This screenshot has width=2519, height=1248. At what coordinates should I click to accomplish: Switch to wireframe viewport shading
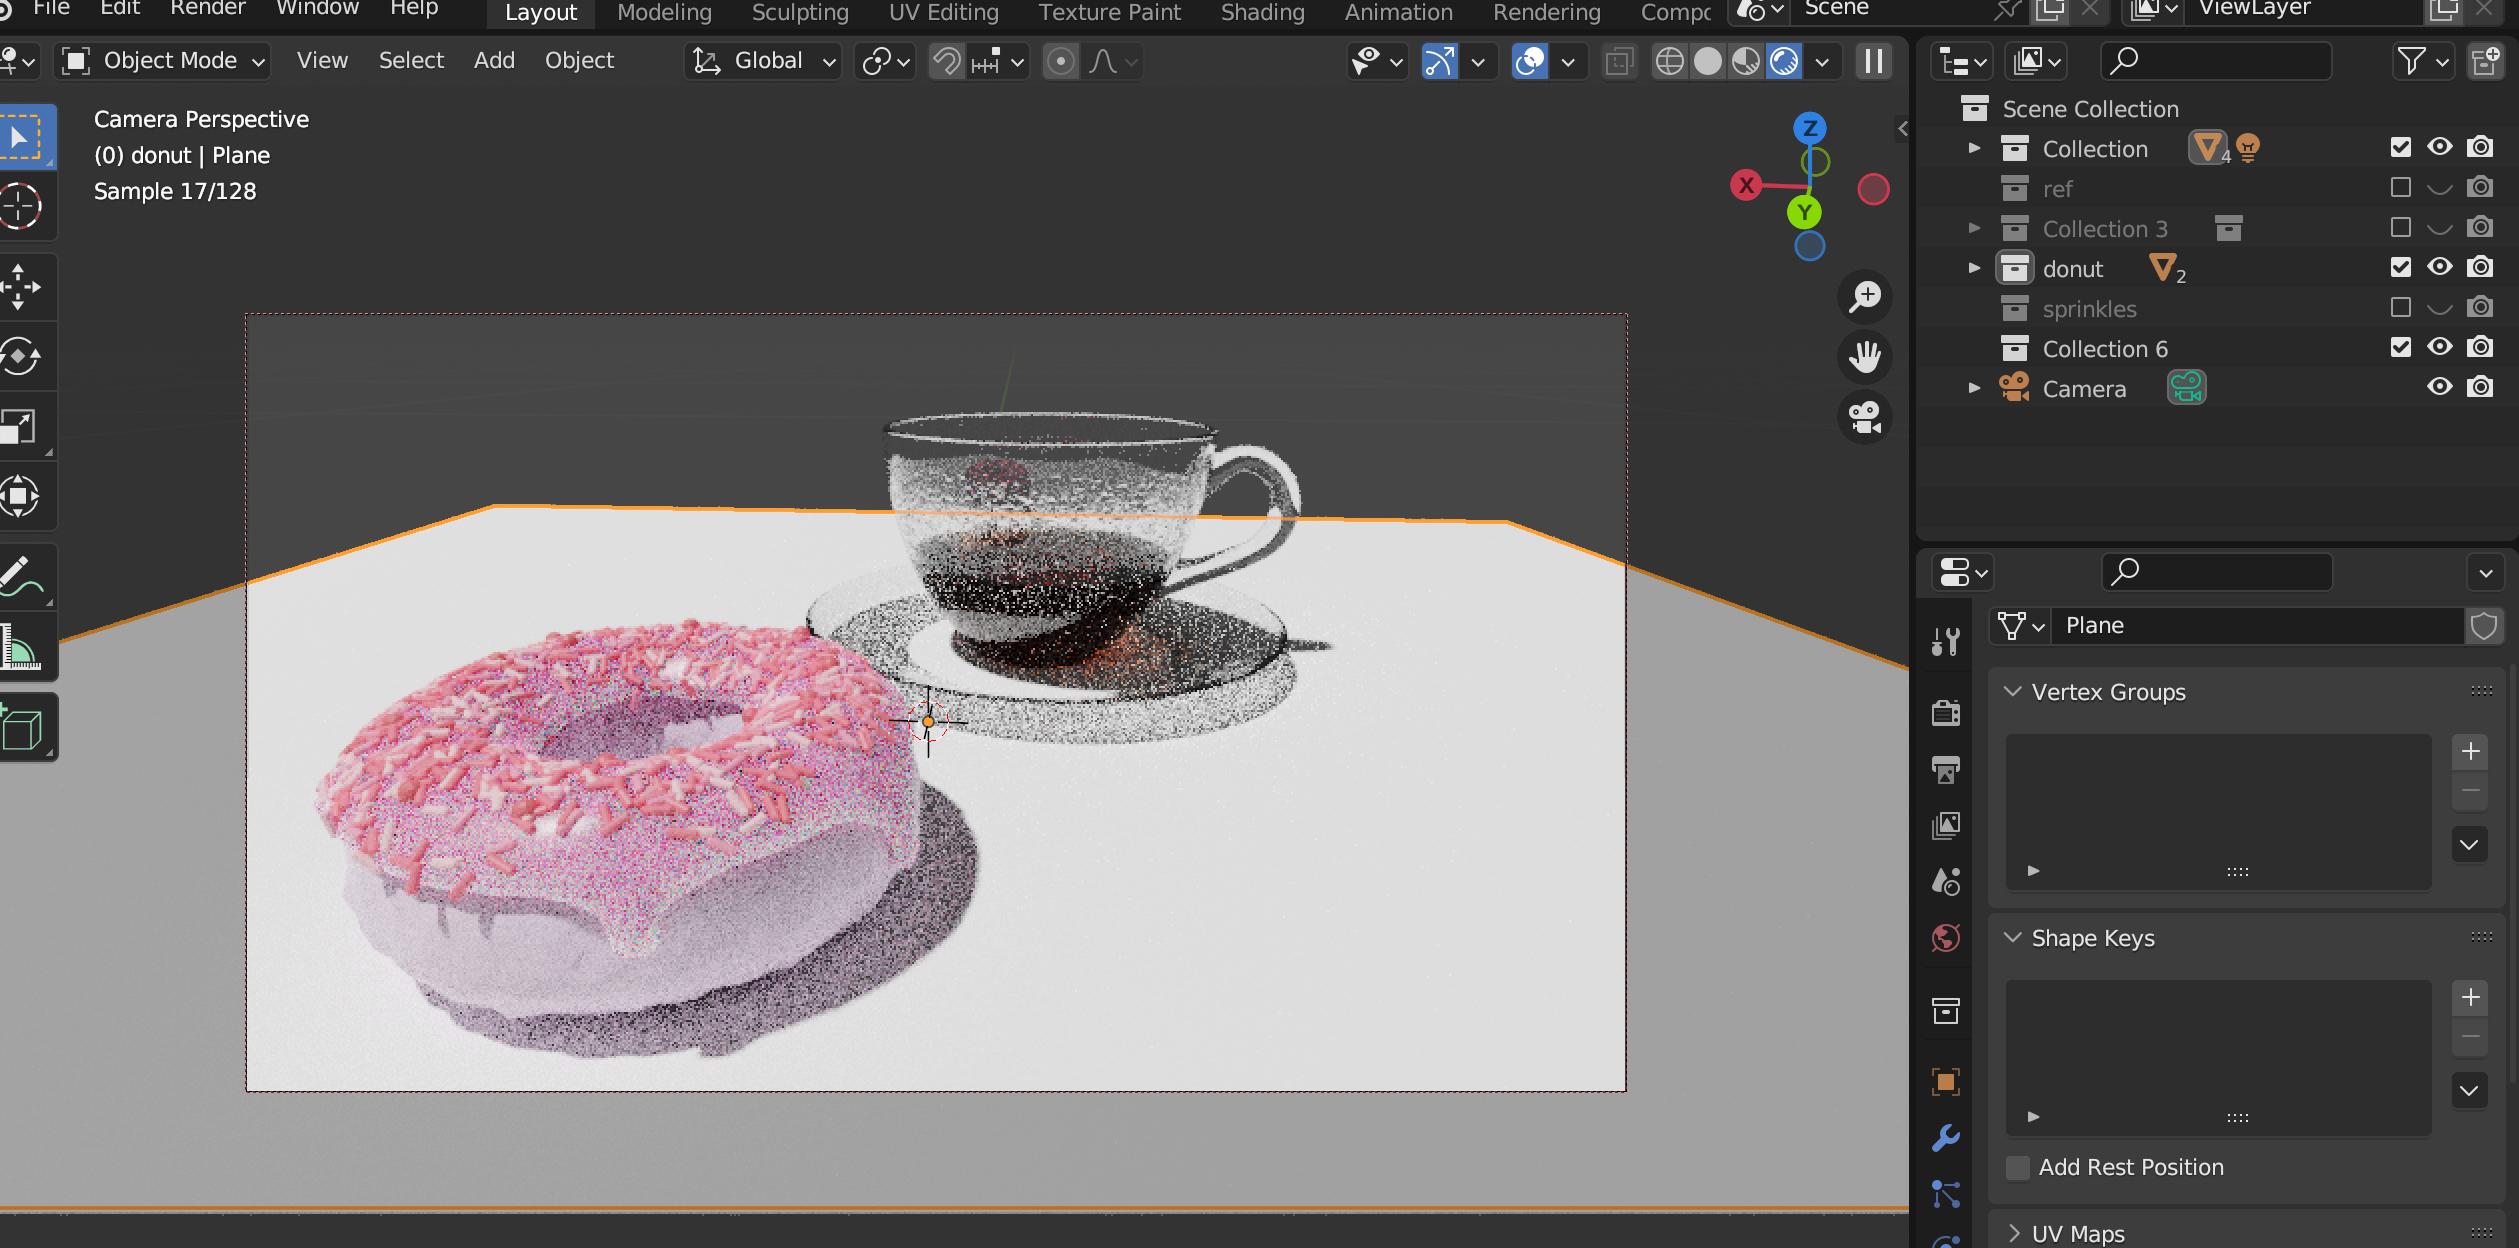(x=1669, y=61)
